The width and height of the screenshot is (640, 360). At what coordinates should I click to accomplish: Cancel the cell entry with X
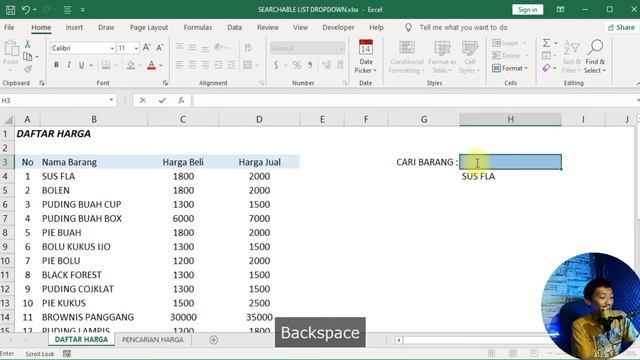142,100
